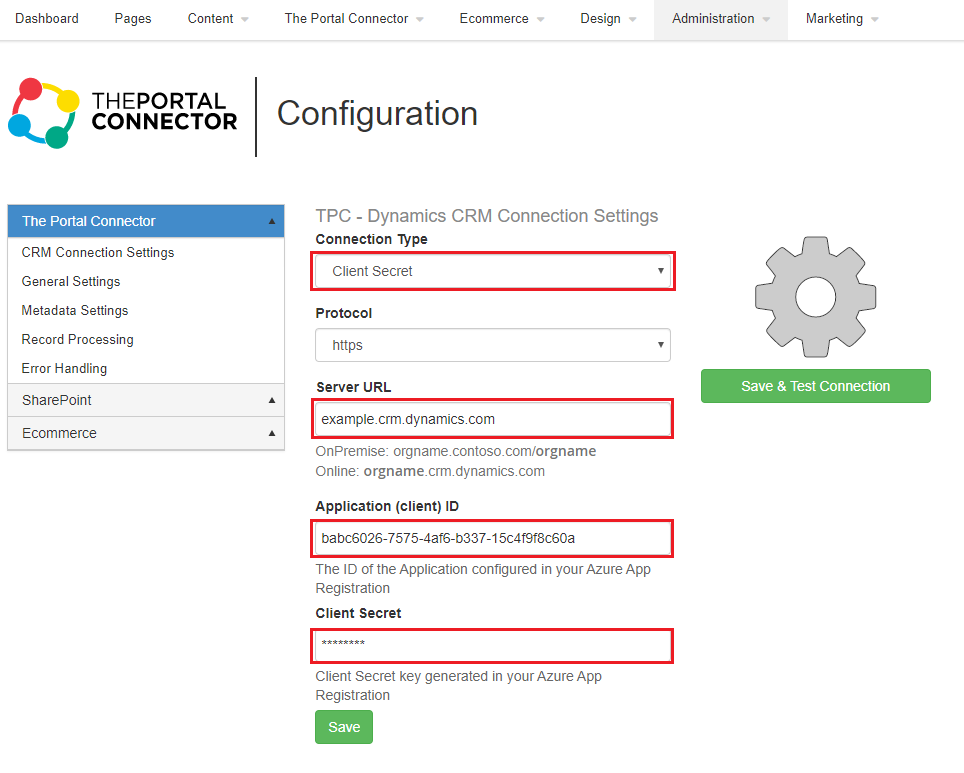The width and height of the screenshot is (964, 773).
Task: Focus the Client Secret password field
Action: click(492, 645)
